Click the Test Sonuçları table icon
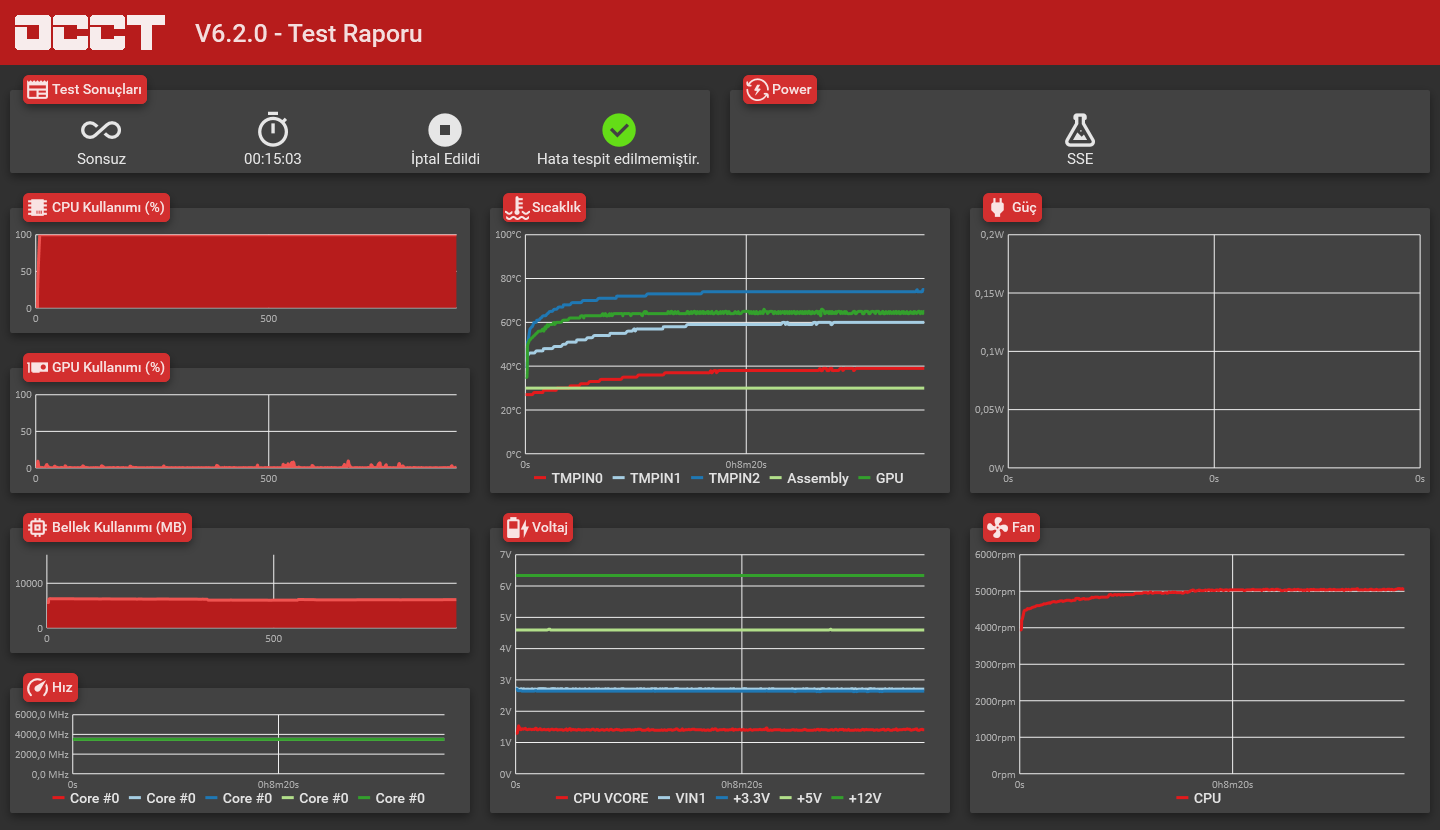1440x830 pixels. tap(37, 90)
